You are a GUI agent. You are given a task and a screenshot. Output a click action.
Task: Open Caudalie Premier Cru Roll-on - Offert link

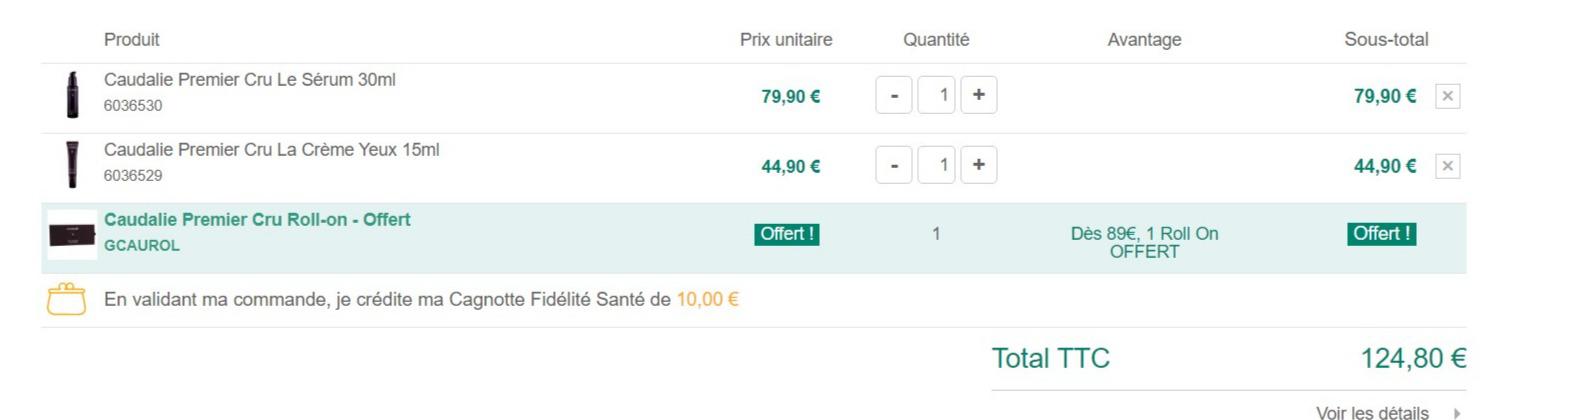(x=257, y=220)
